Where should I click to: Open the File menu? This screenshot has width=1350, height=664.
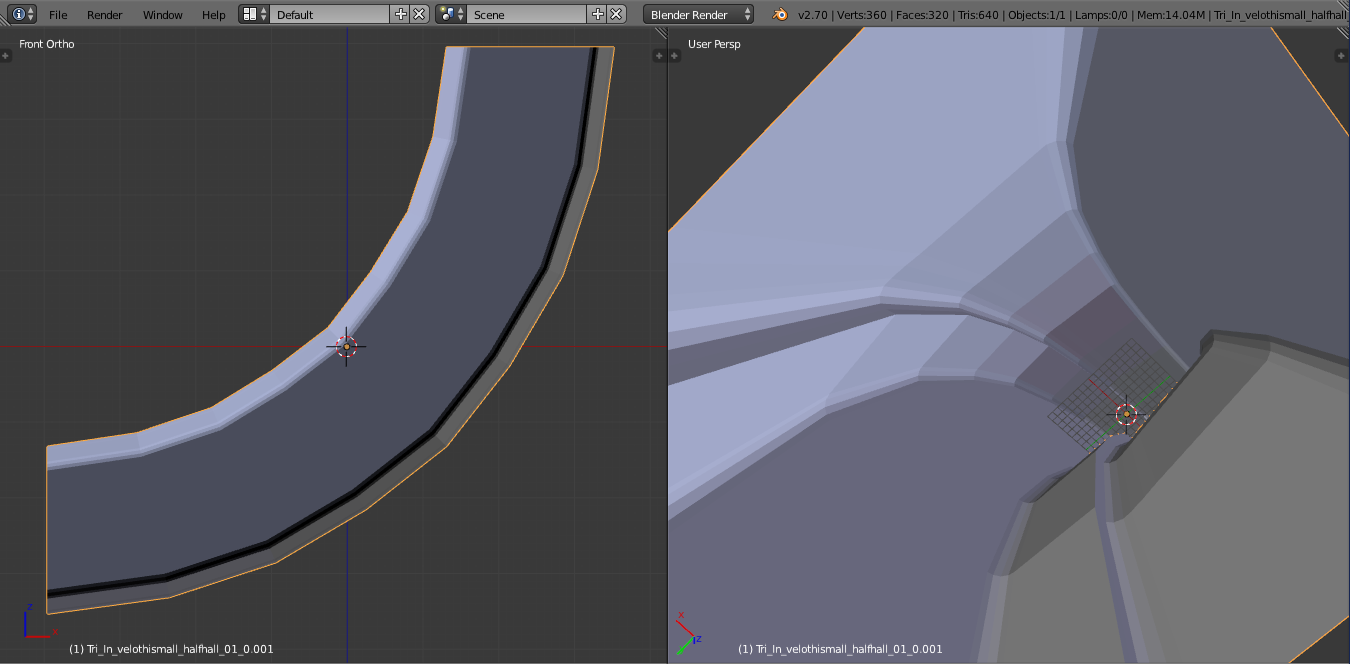tap(58, 15)
